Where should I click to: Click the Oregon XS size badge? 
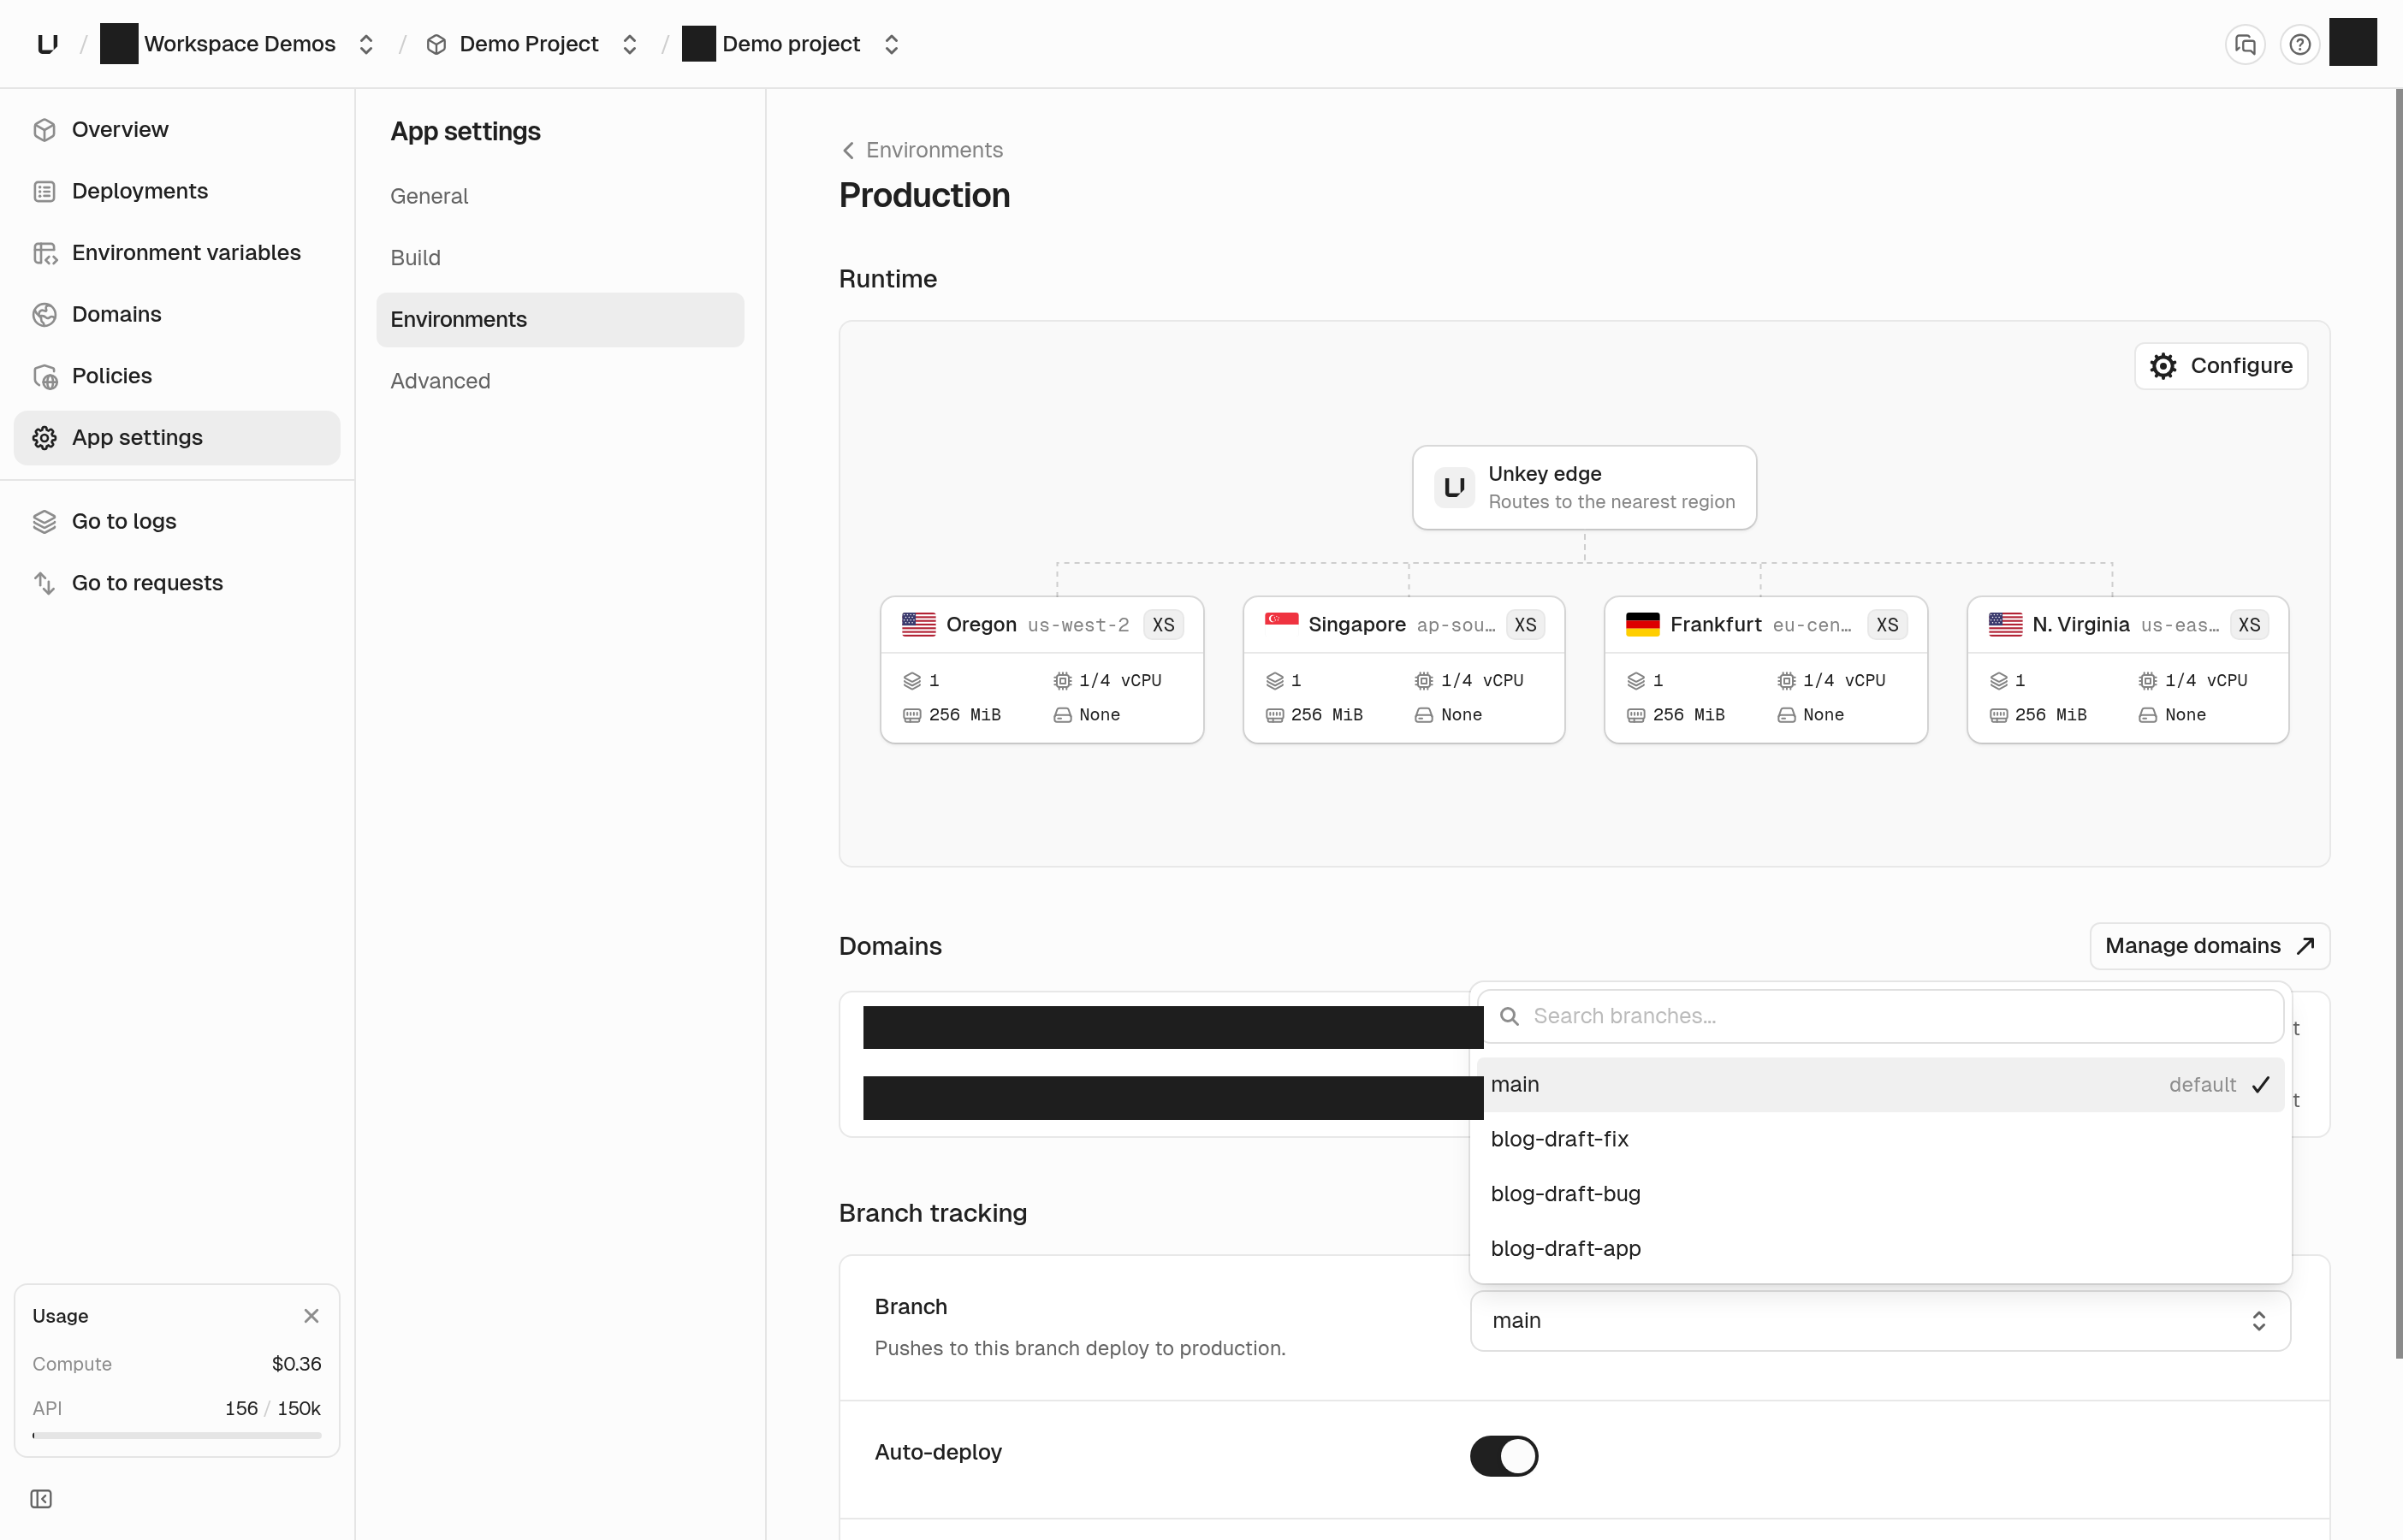(1163, 625)
